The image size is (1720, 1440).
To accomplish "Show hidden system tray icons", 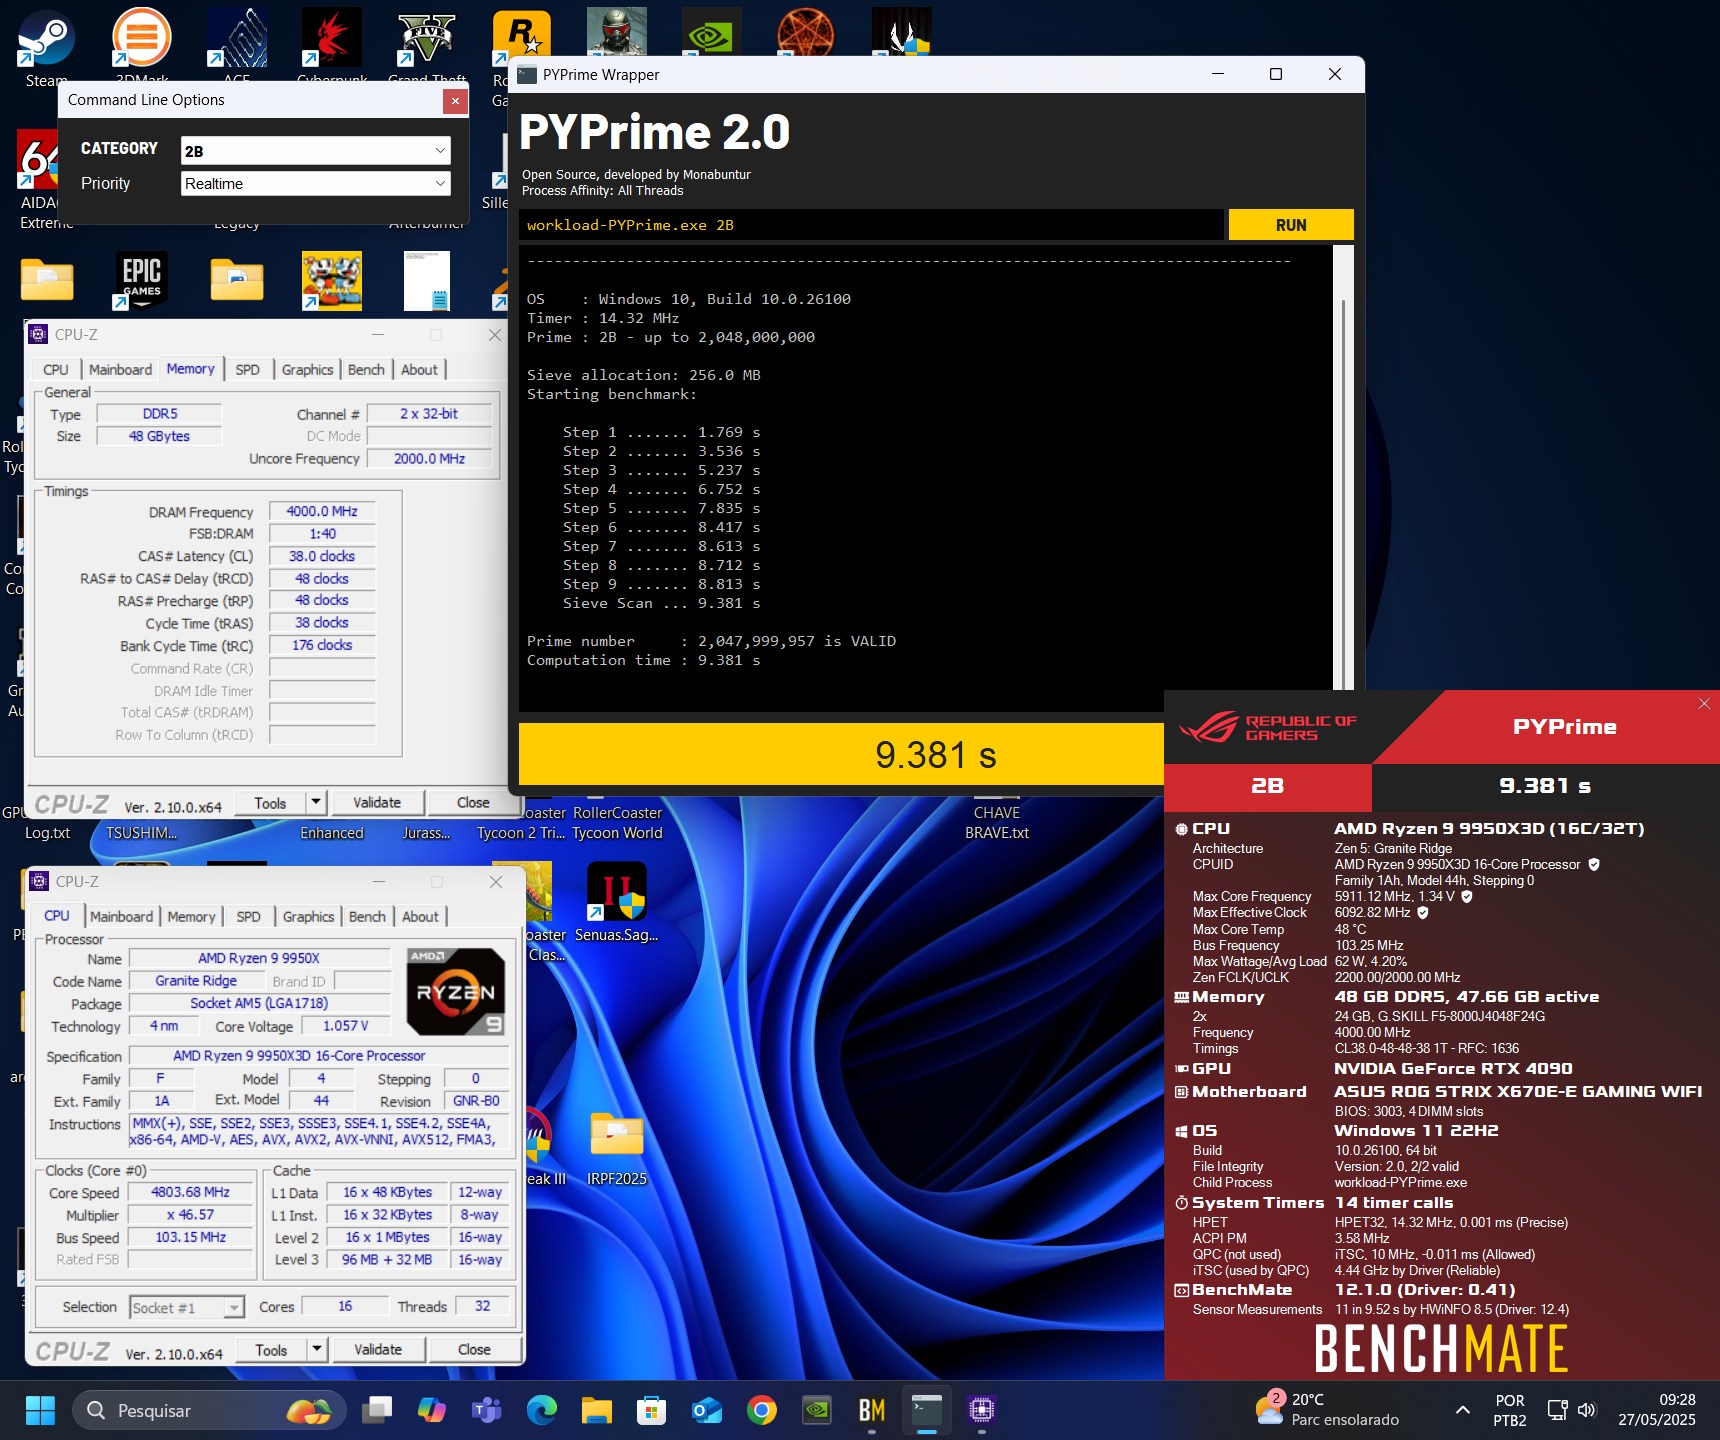I will 1463,1410.
